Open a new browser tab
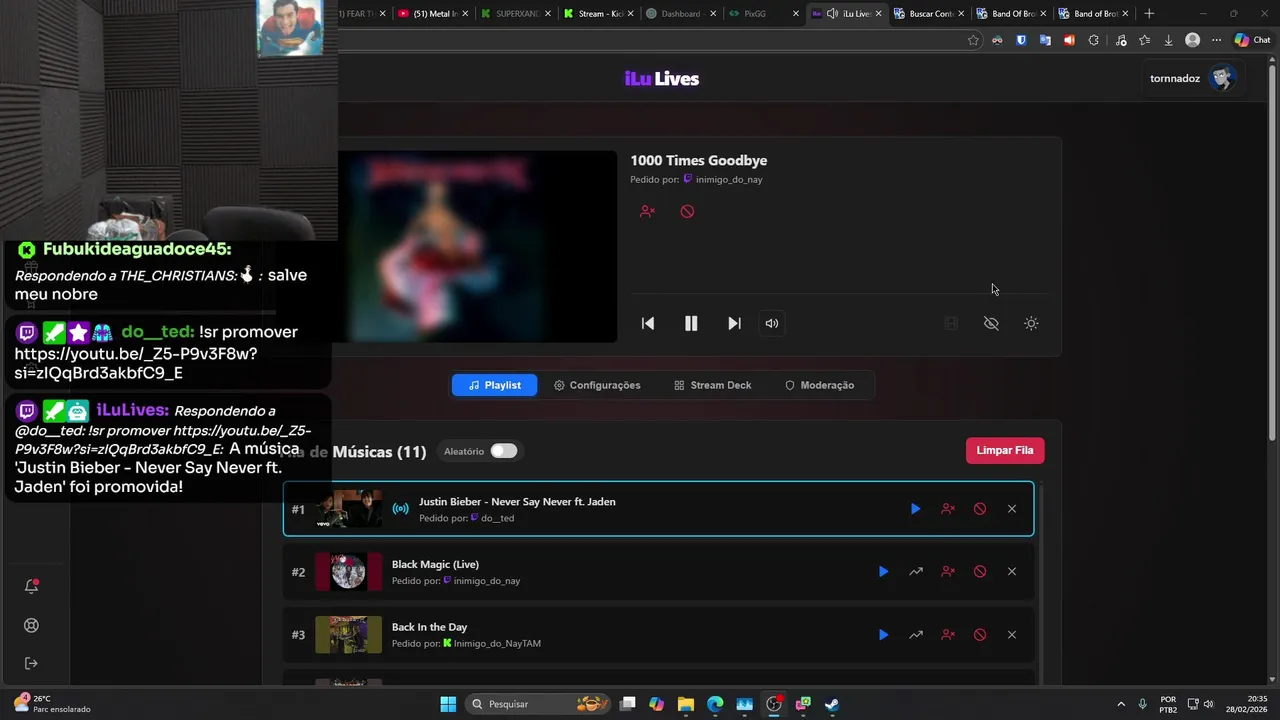Viewport: 1280px width, 720px height. tap(1149, 14)
